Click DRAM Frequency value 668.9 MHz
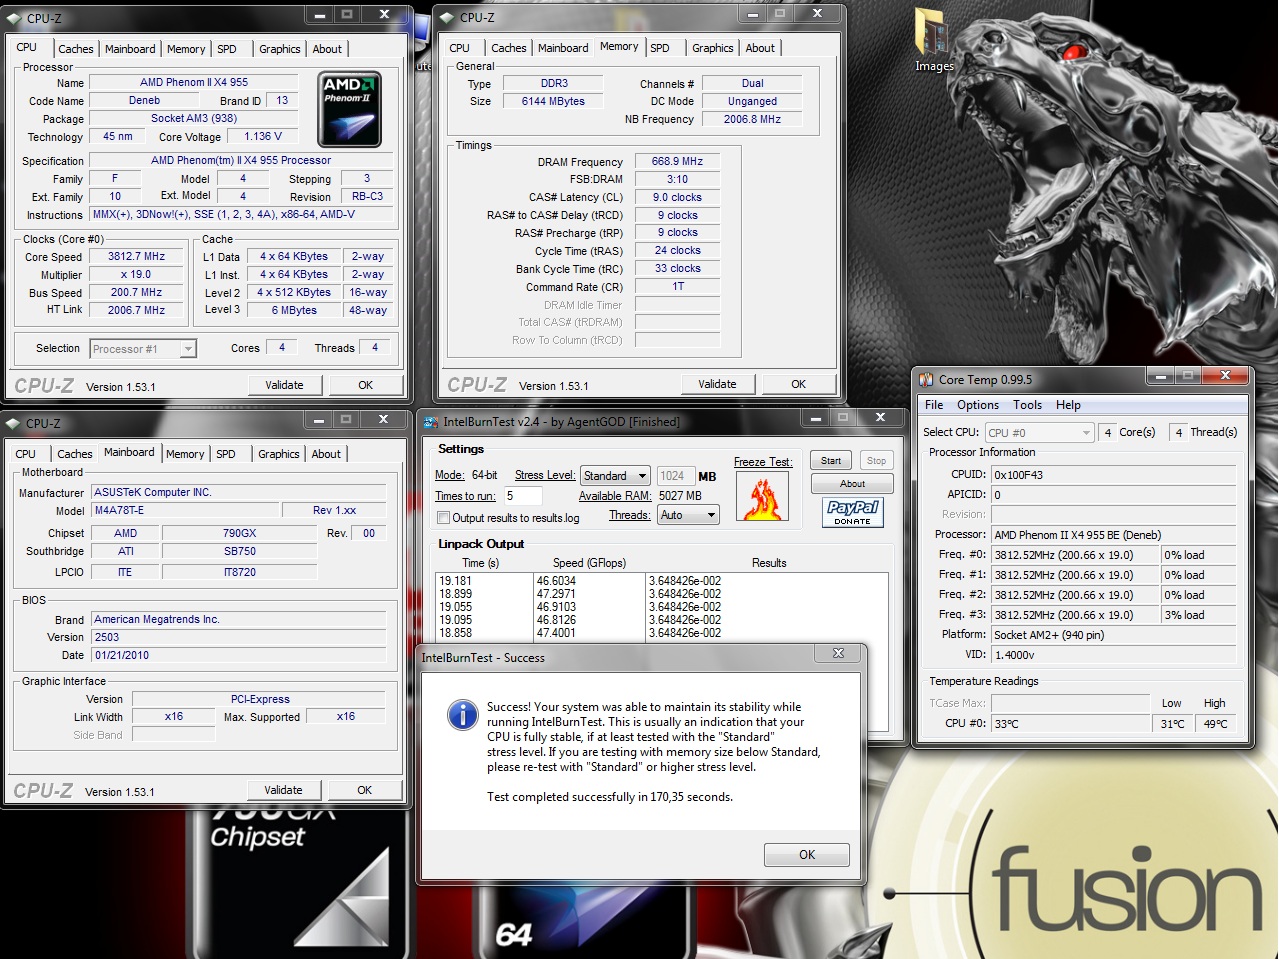The image size is (1279, 959). click(x=677, y=162)
